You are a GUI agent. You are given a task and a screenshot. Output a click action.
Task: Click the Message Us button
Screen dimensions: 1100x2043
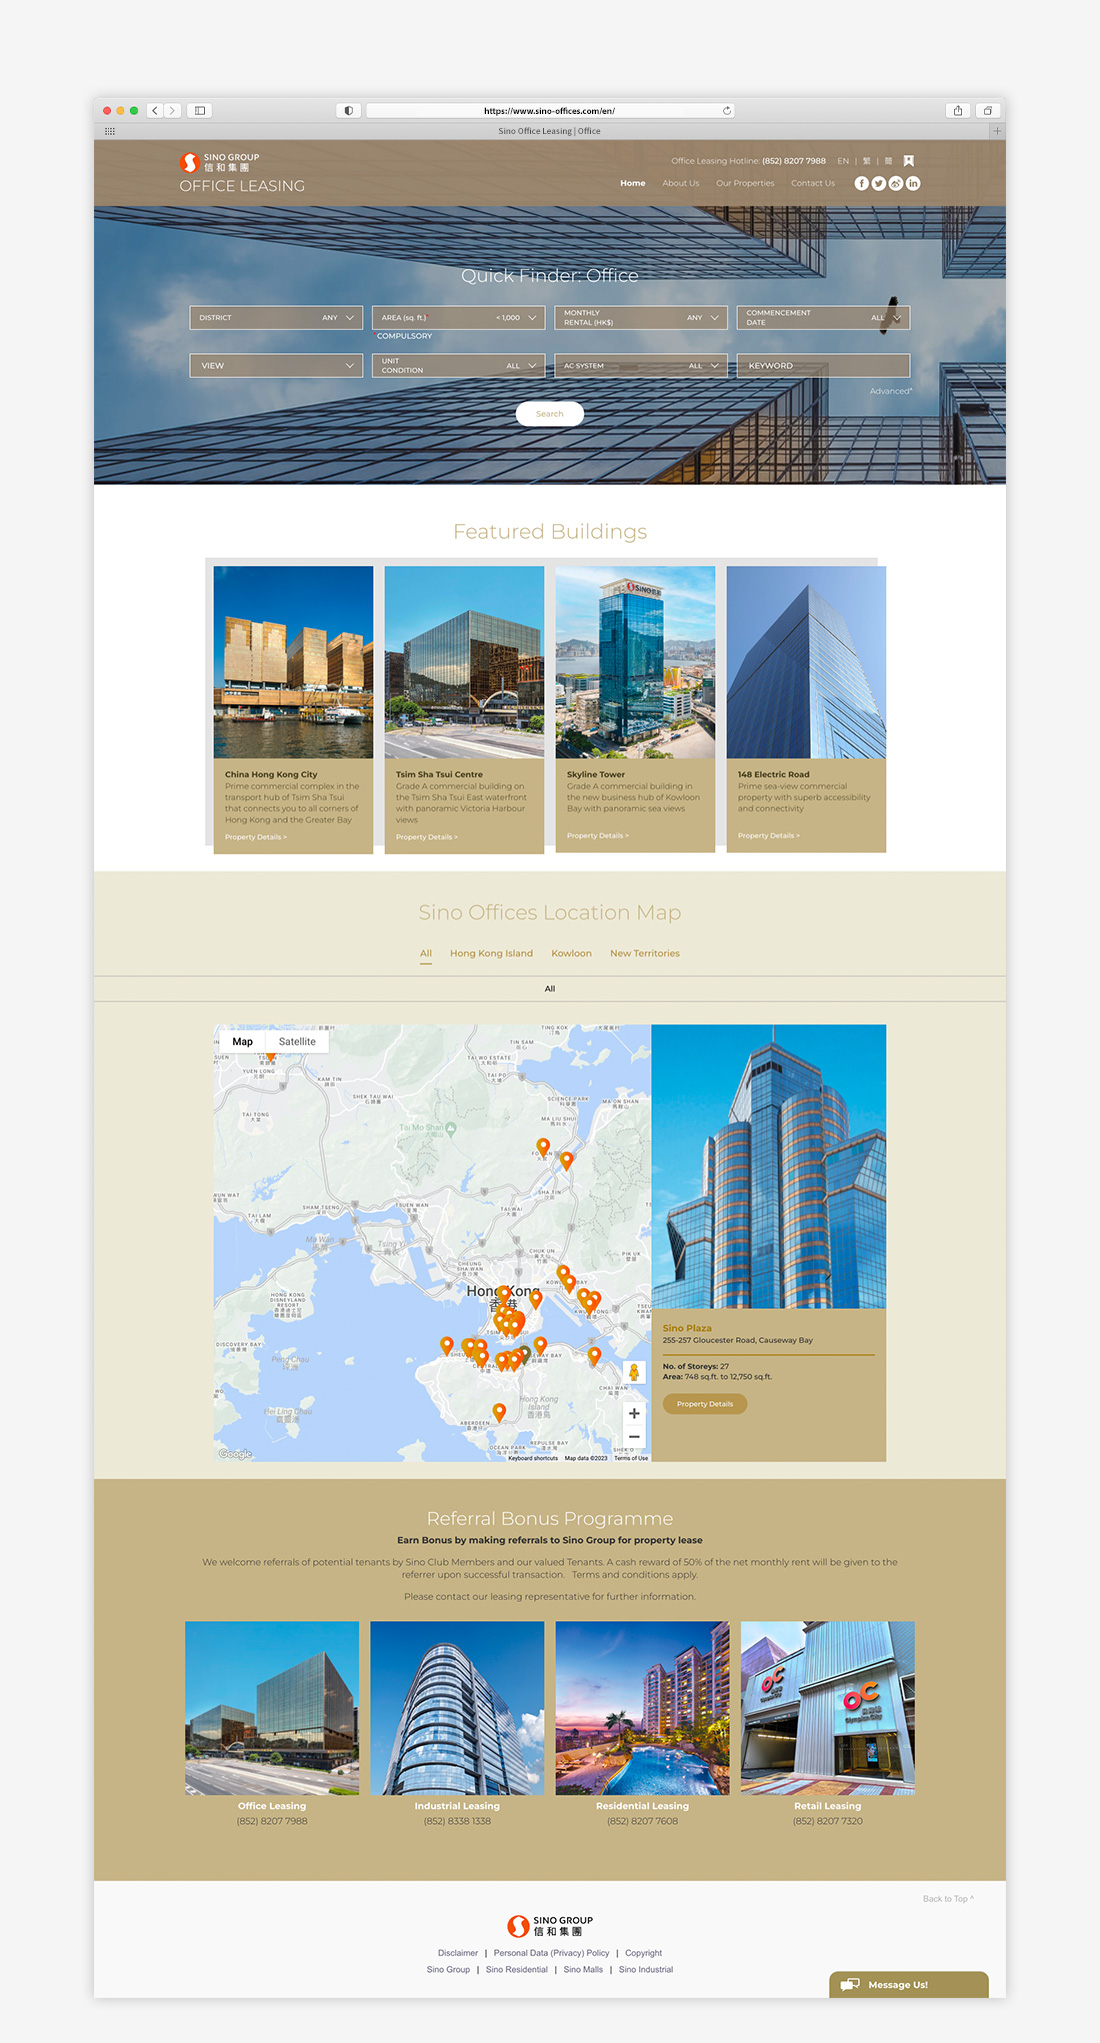click(909, 1985)
